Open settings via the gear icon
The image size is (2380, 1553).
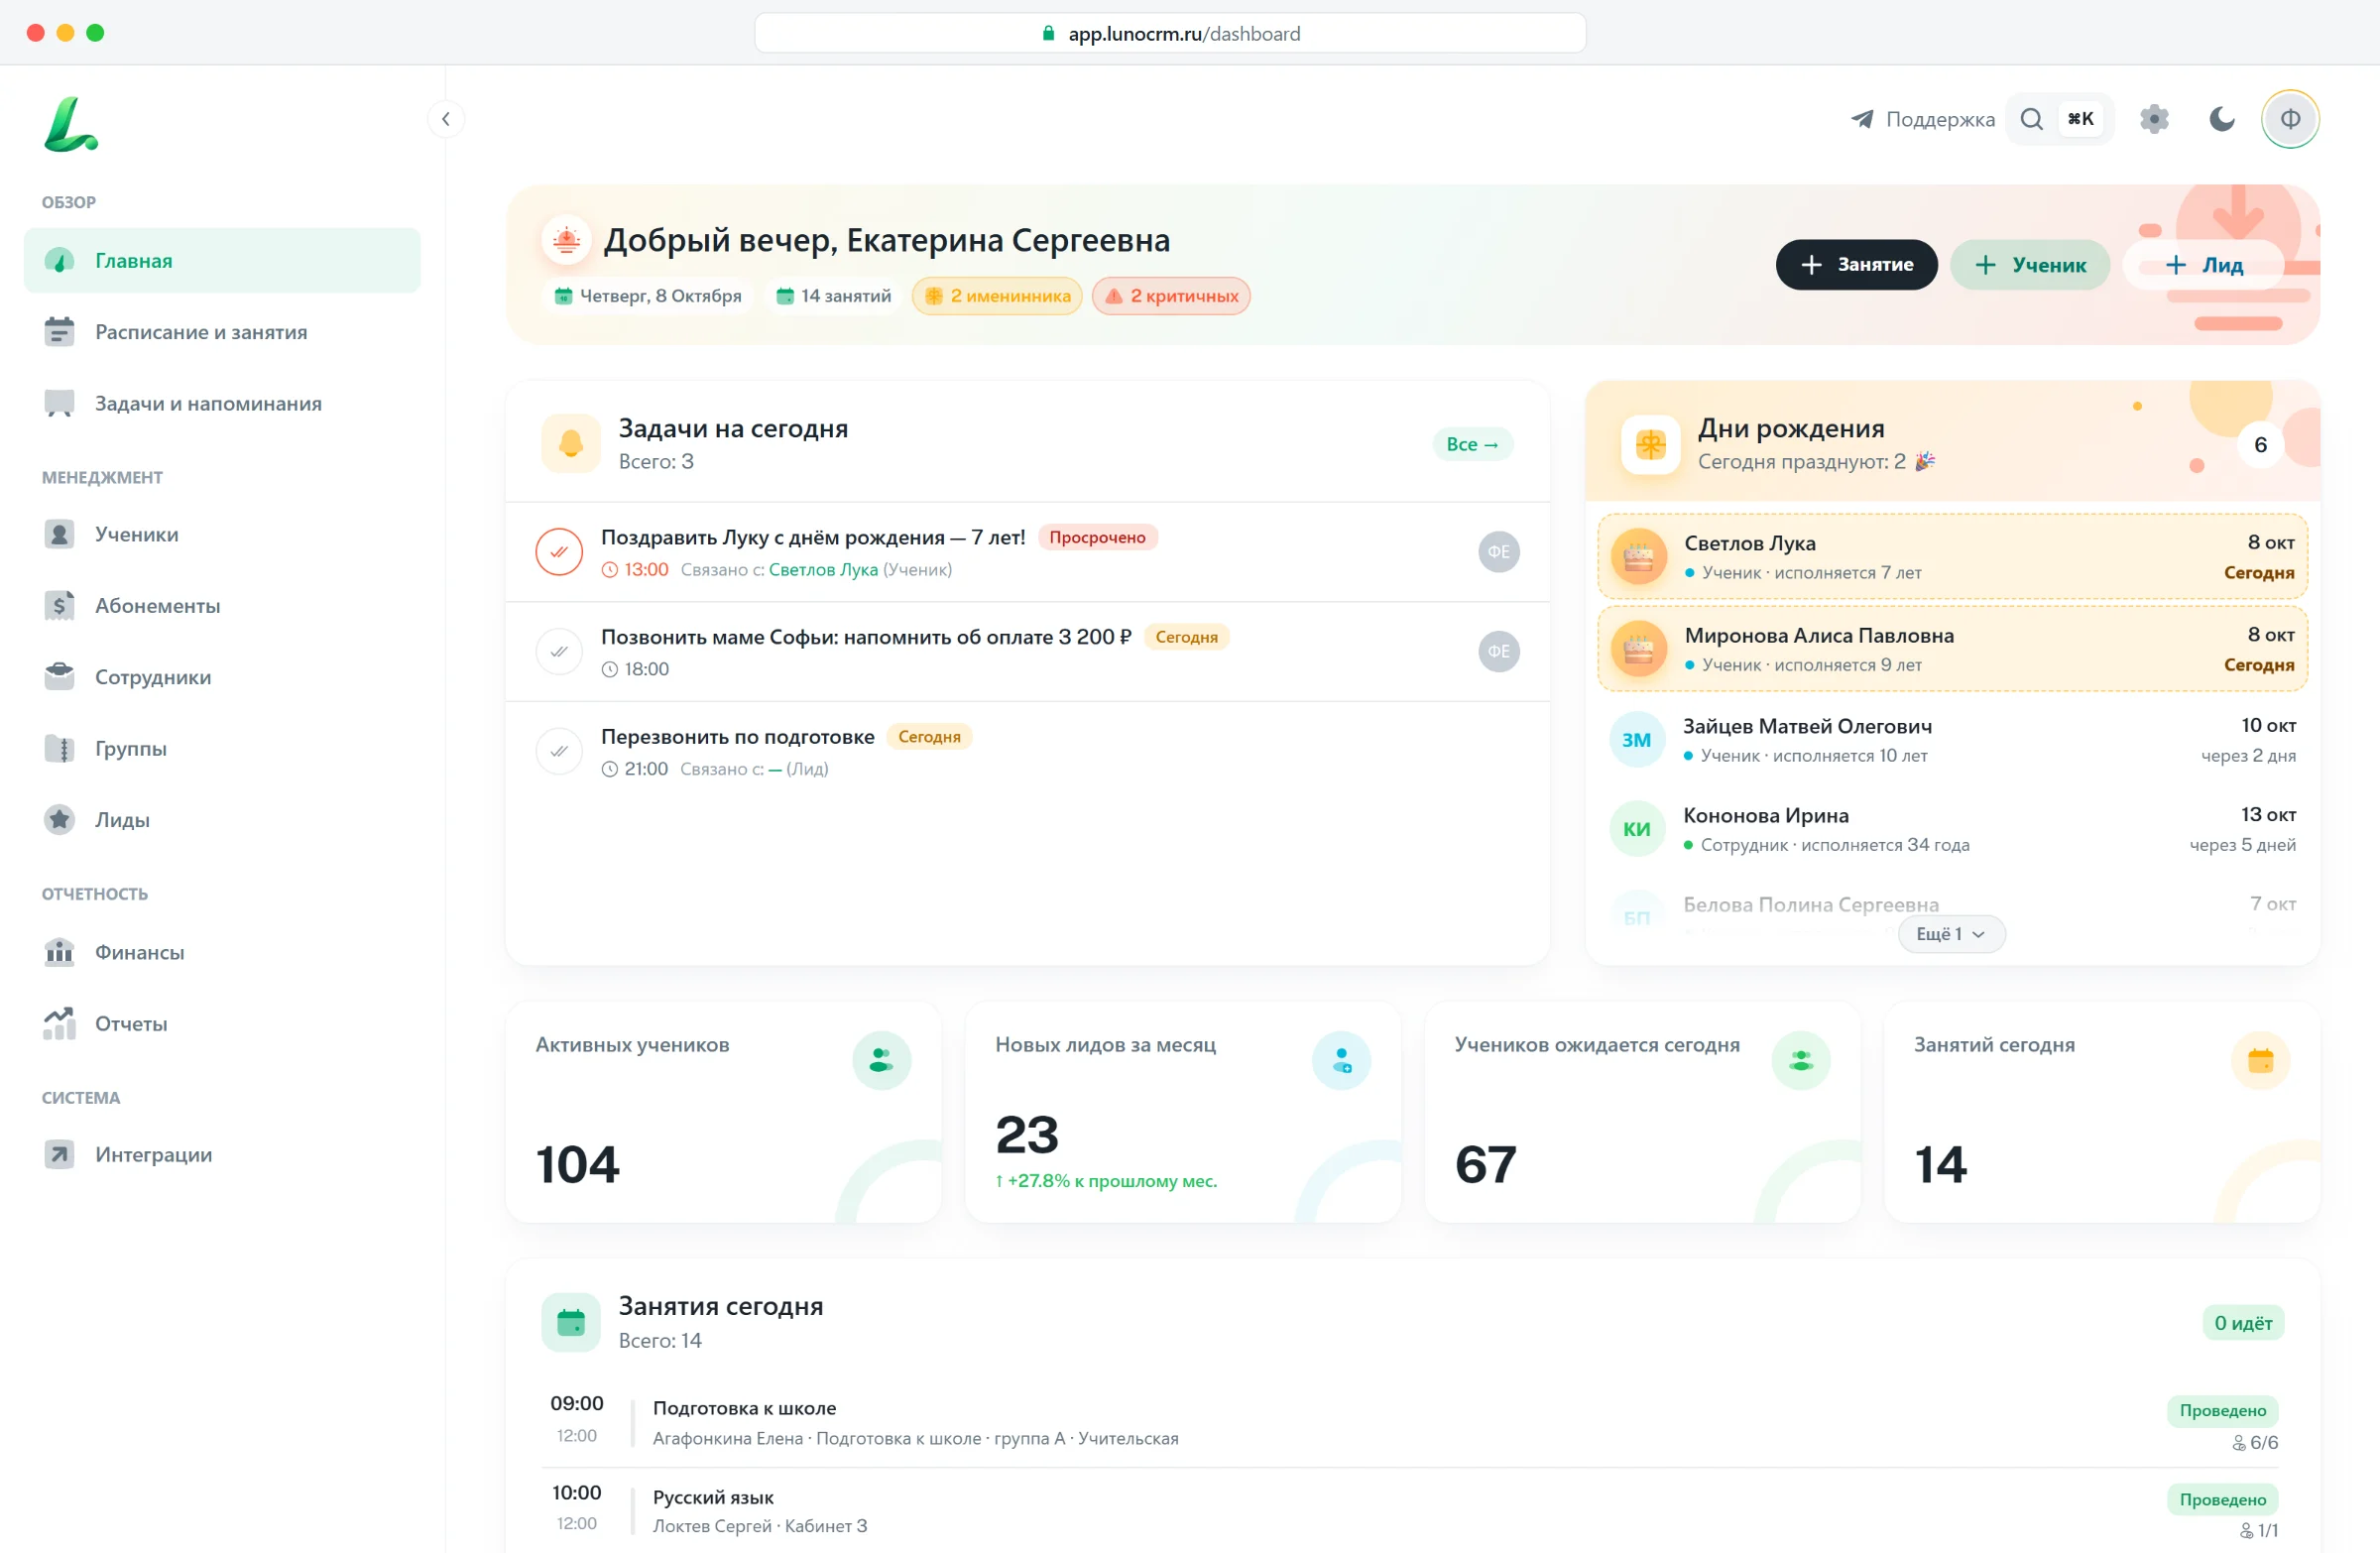pos(2154,119)
